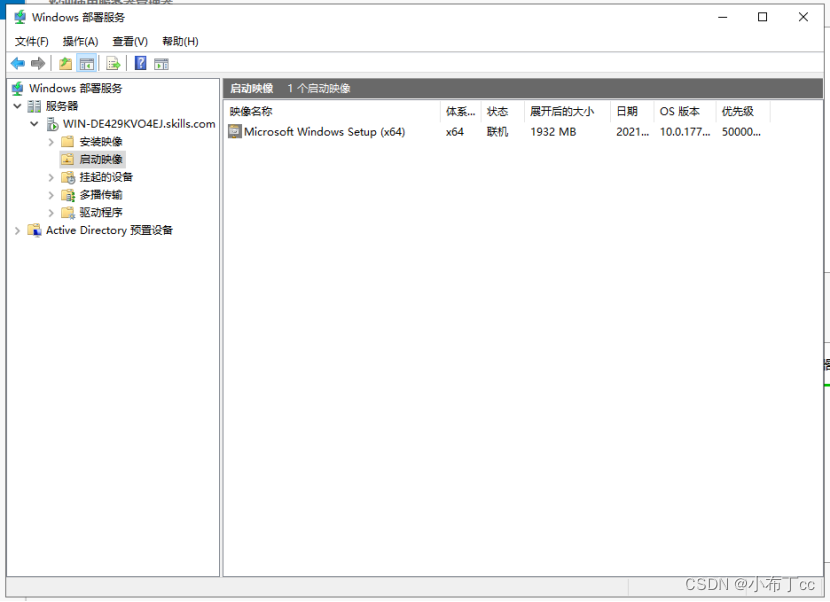Minimize the Windows 部署服务 window
830x602 pixels.
tap(723, 17)
